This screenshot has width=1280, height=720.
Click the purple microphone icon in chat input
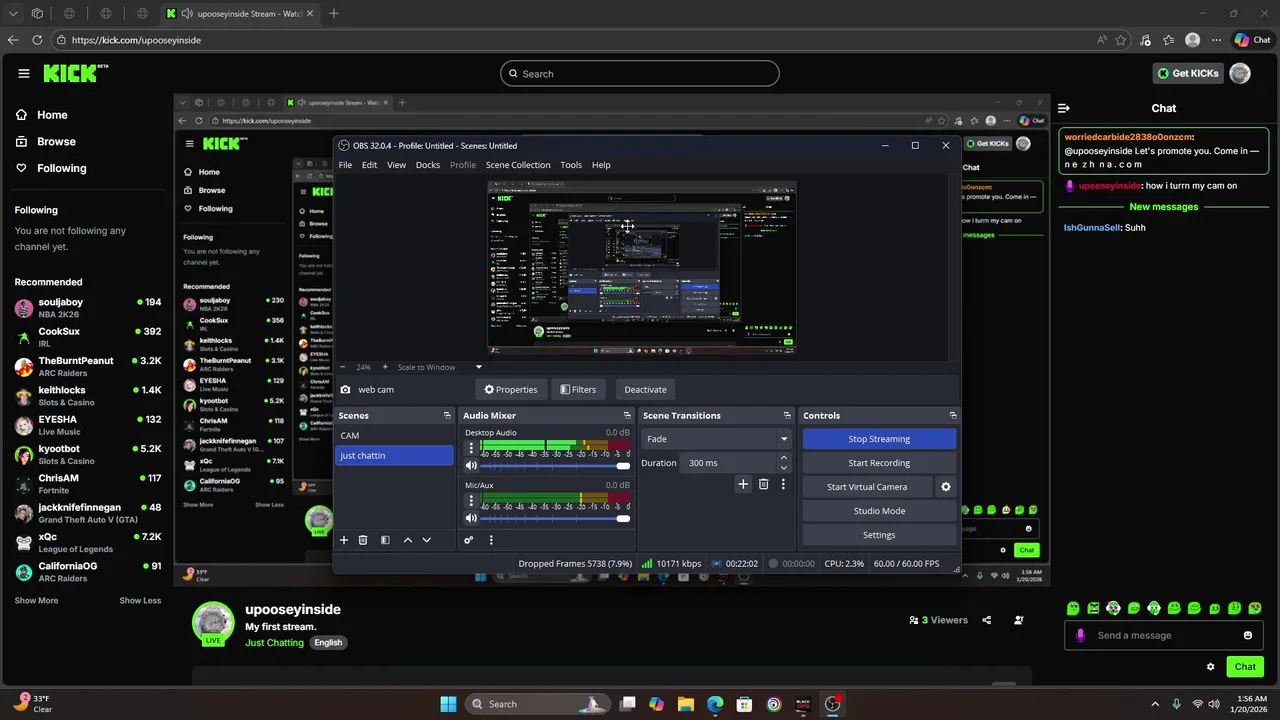1080,635
